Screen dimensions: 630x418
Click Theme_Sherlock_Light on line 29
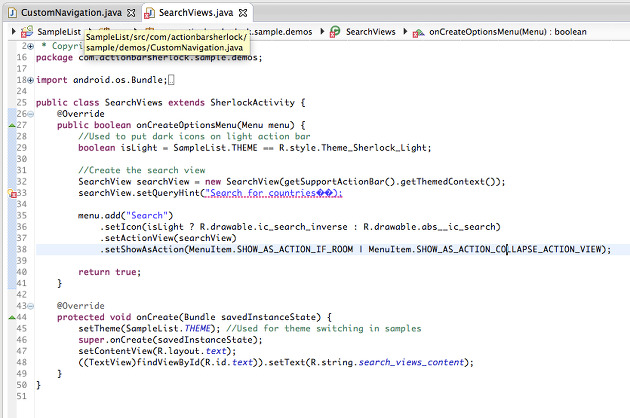coord(374,148)
